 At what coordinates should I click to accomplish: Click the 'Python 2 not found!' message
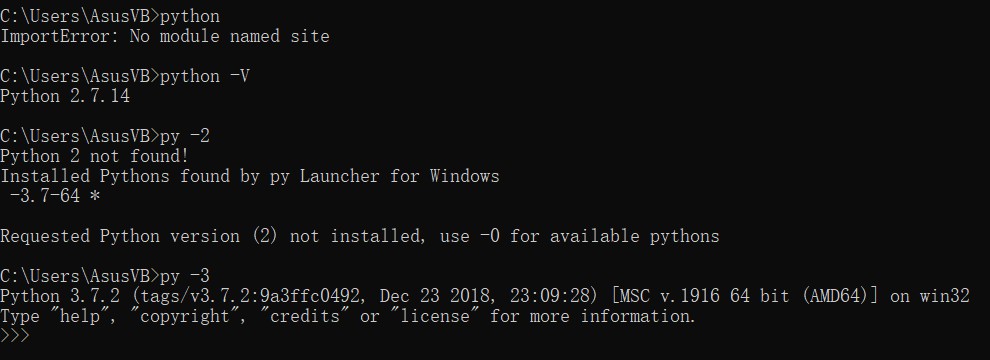(95, 157)
